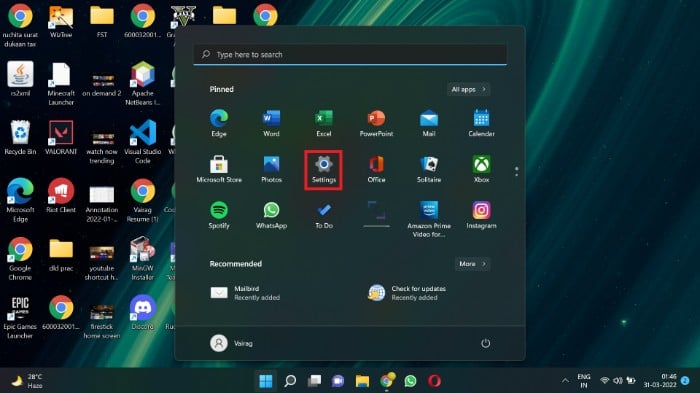Open File Explorer from taskbar
The width and height of the screenshot is (700, 393).
pyautogui.click(x=362, y=381)
